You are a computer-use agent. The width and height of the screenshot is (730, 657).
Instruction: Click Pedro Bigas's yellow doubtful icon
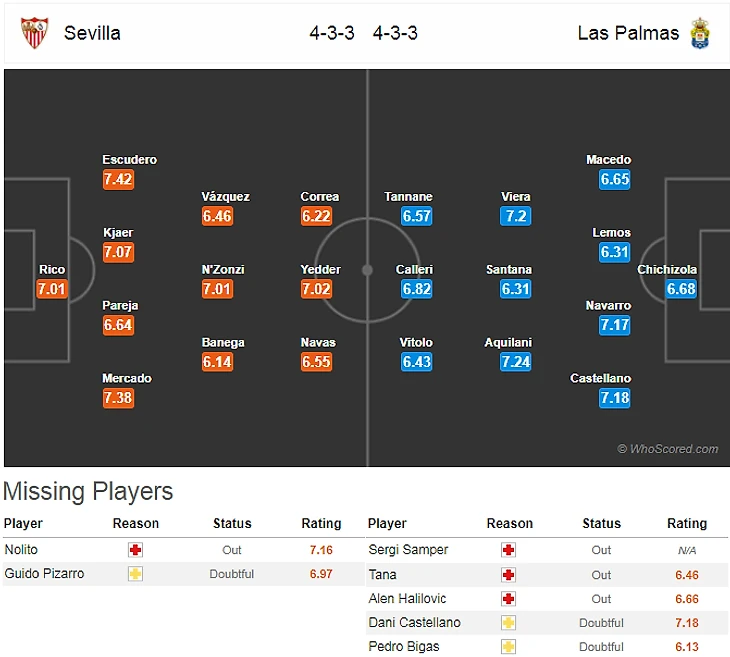click(x=510, y=647)
